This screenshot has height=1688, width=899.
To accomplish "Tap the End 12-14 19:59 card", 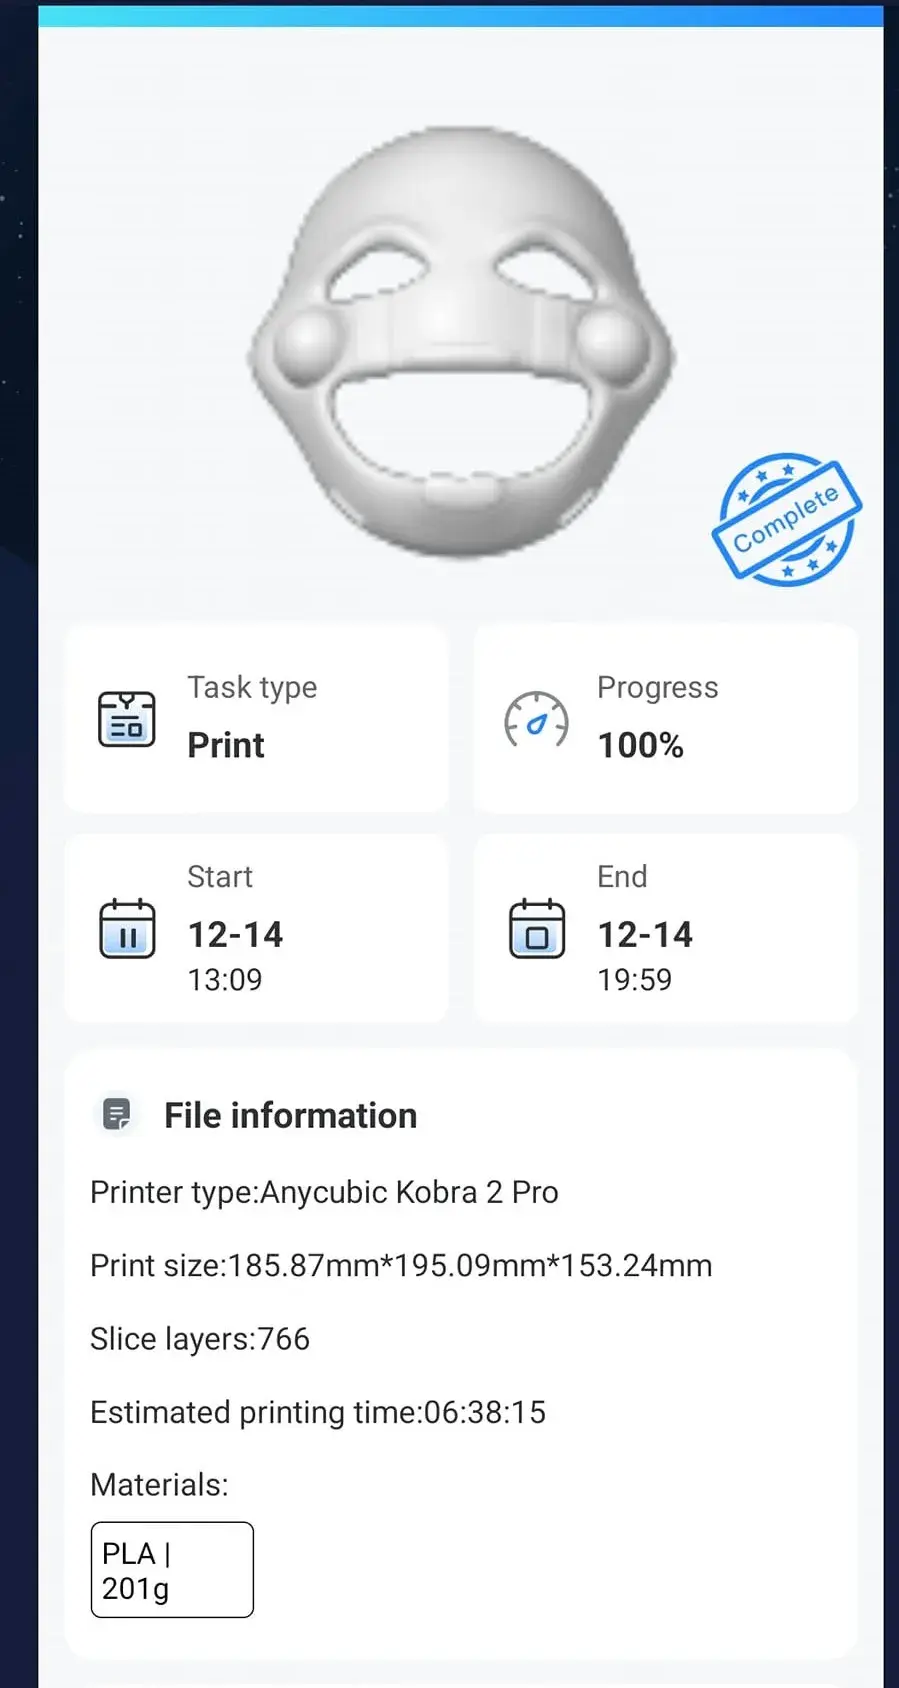I will tap(665, 928).
